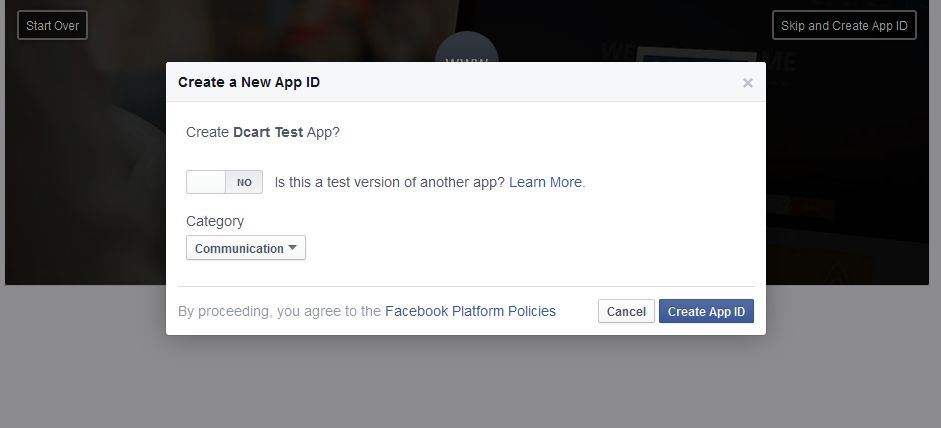941x428 pixels.
Task: Click the dimmed background below the dialog
Action: point(470,385)
